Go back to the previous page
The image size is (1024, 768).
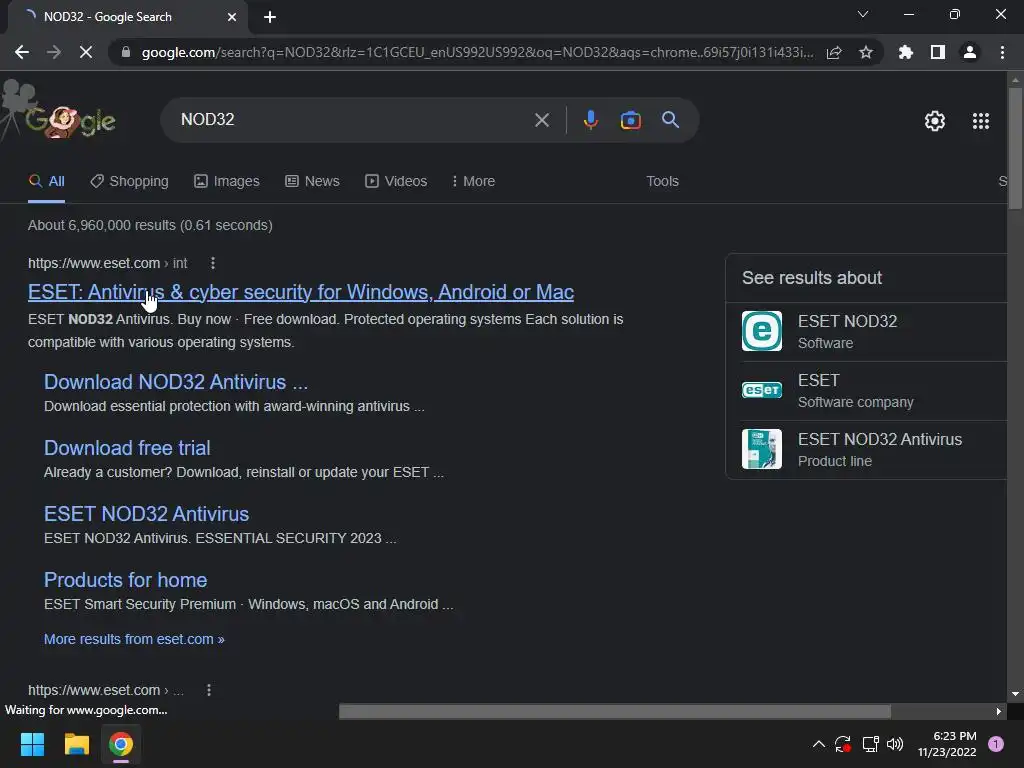[22, 52]
